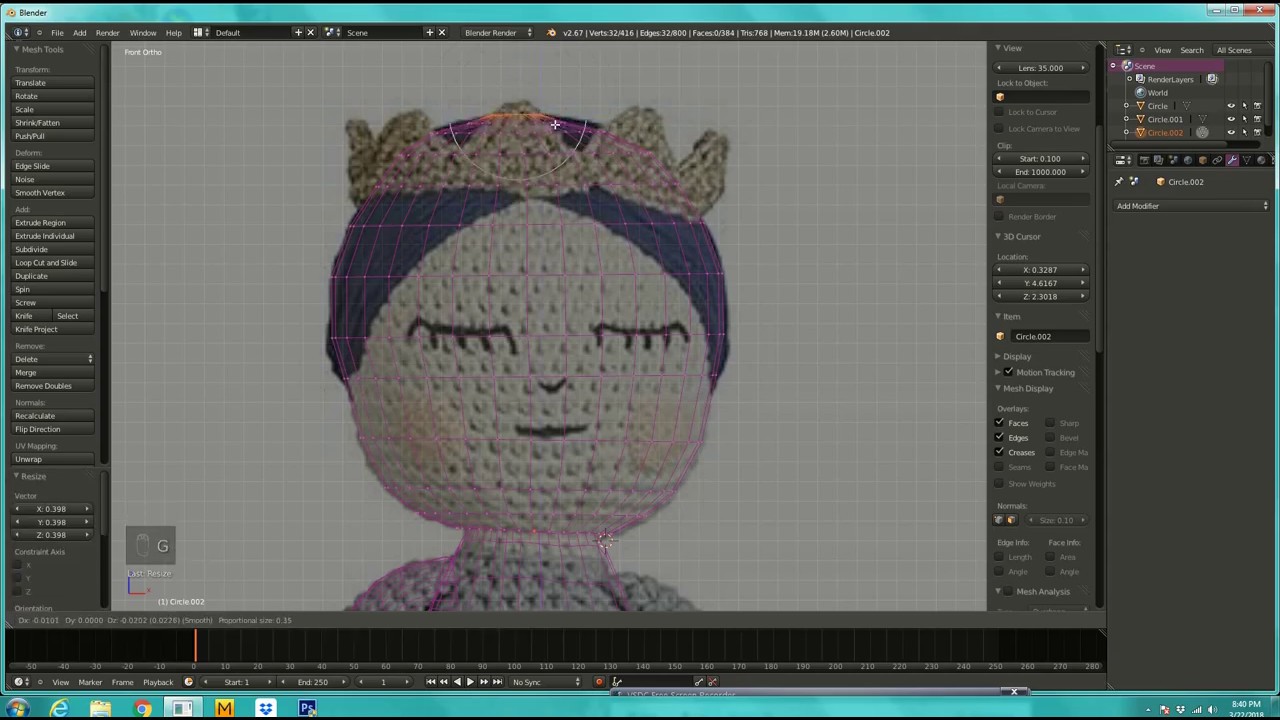The image size is (1280, 720).
Task: Collapse the Scene tree in outliner
Action: click(x=1113, y=66)
